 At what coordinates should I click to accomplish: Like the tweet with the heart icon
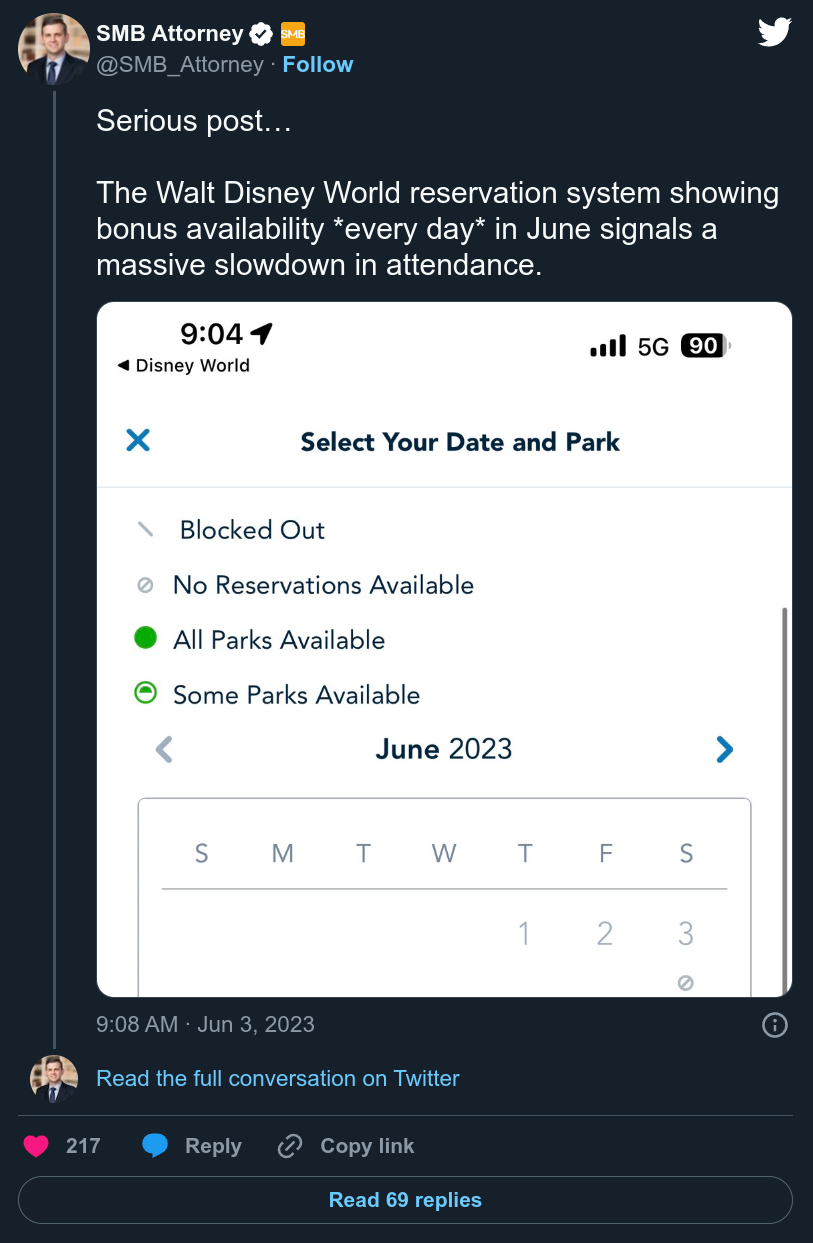point(36,1146)
